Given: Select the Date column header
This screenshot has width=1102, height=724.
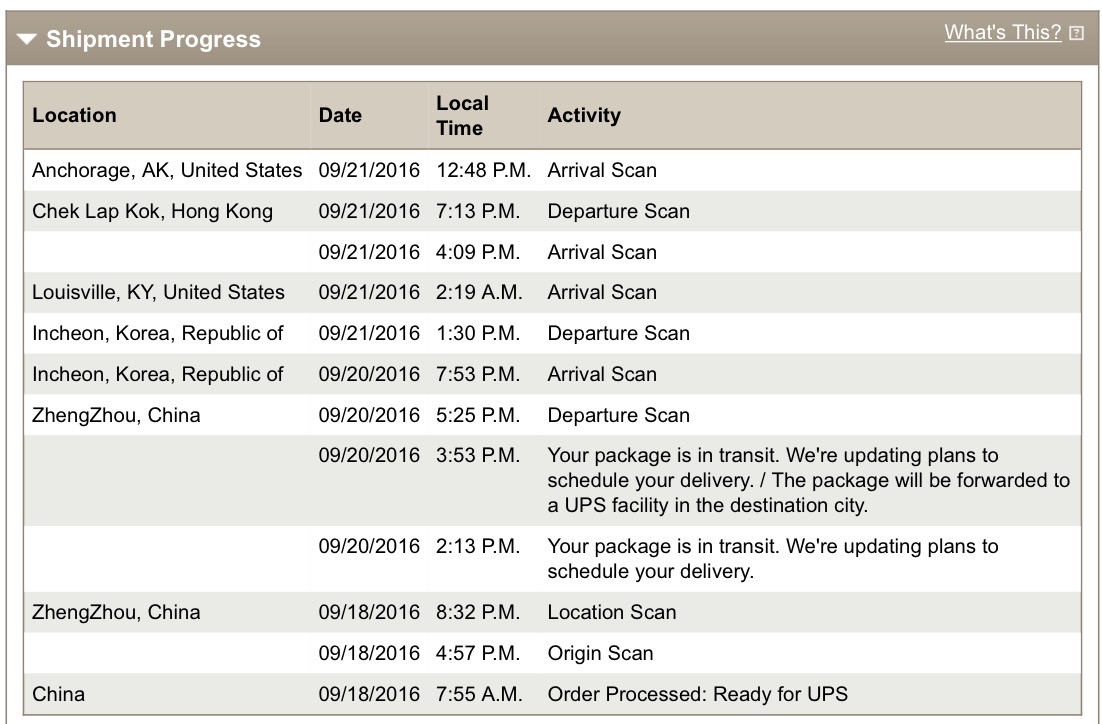Looking at the screenshot, I should pos(340,115).
